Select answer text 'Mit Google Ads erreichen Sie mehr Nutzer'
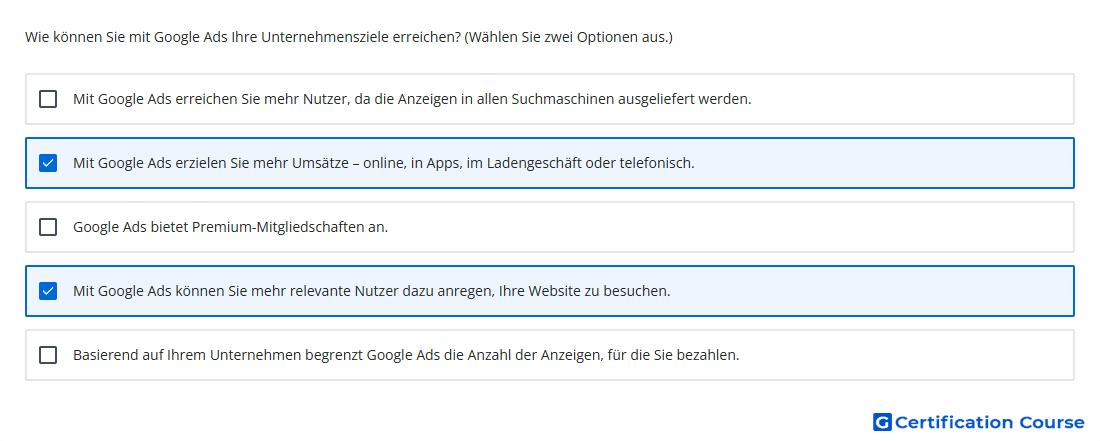 pyautogui.click(x=210, y=100)
